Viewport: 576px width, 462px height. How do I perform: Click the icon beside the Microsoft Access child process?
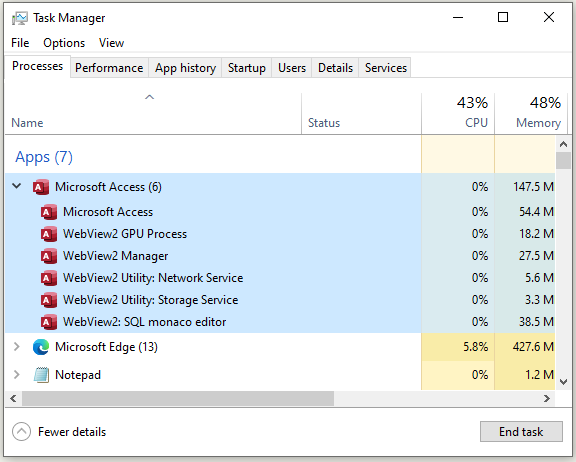tap(48, 212)
